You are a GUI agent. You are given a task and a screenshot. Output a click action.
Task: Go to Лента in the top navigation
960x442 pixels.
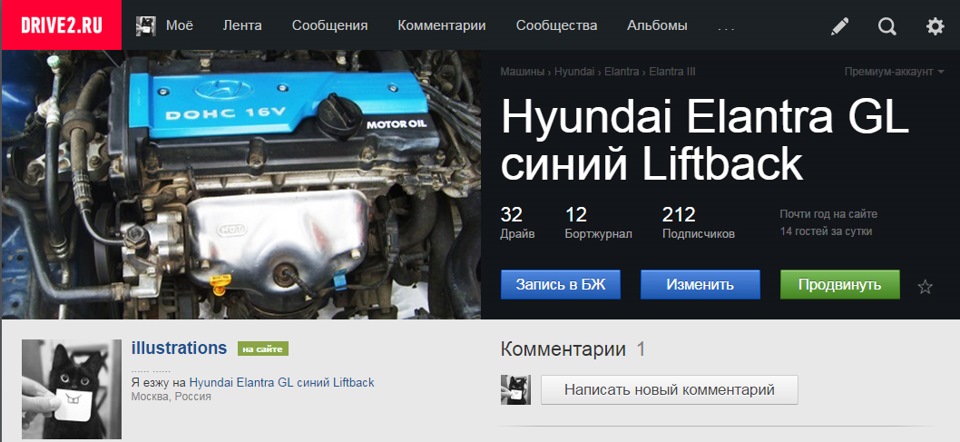click(x=242, y=26)
